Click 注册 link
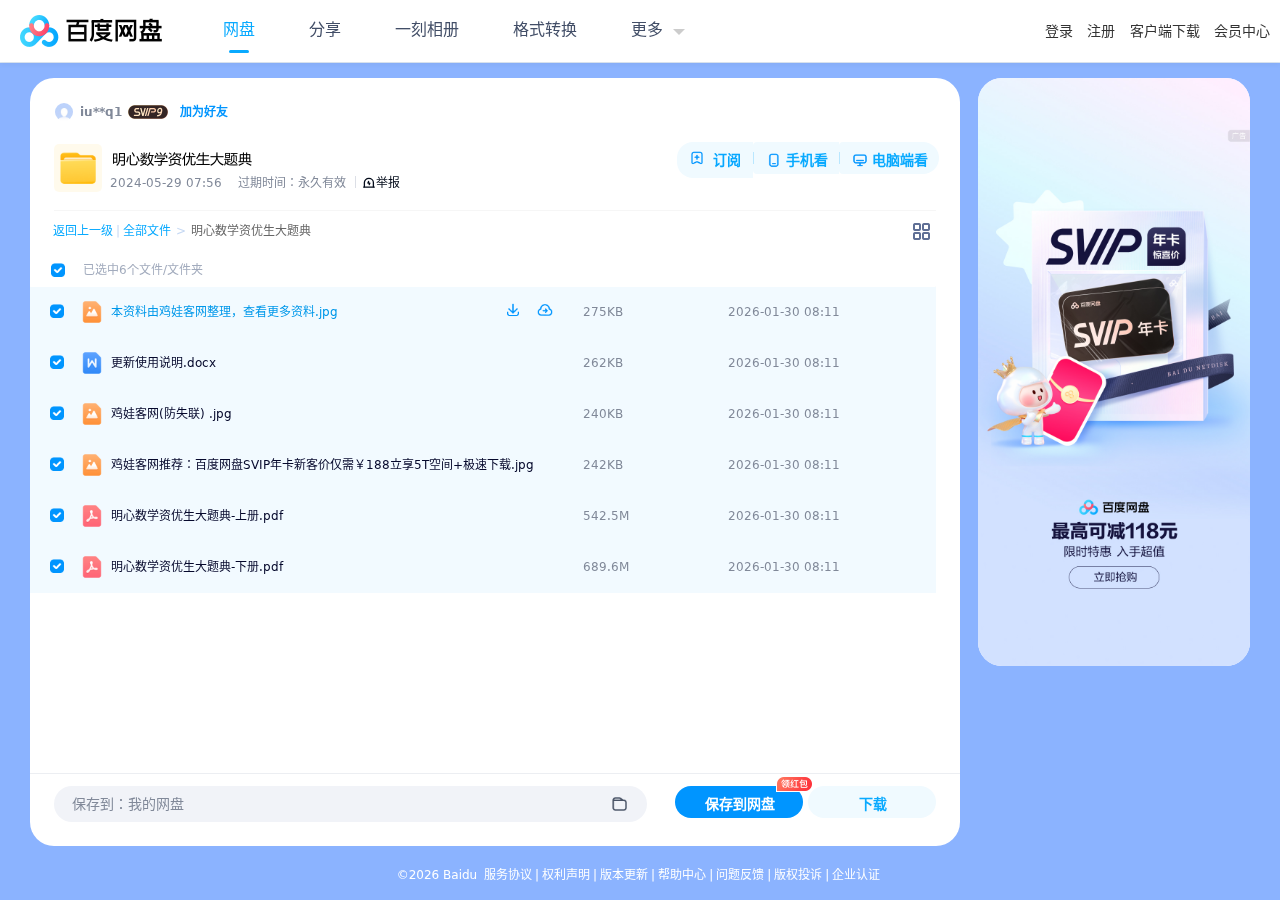1280x900 pixels. pos(1101,32)
